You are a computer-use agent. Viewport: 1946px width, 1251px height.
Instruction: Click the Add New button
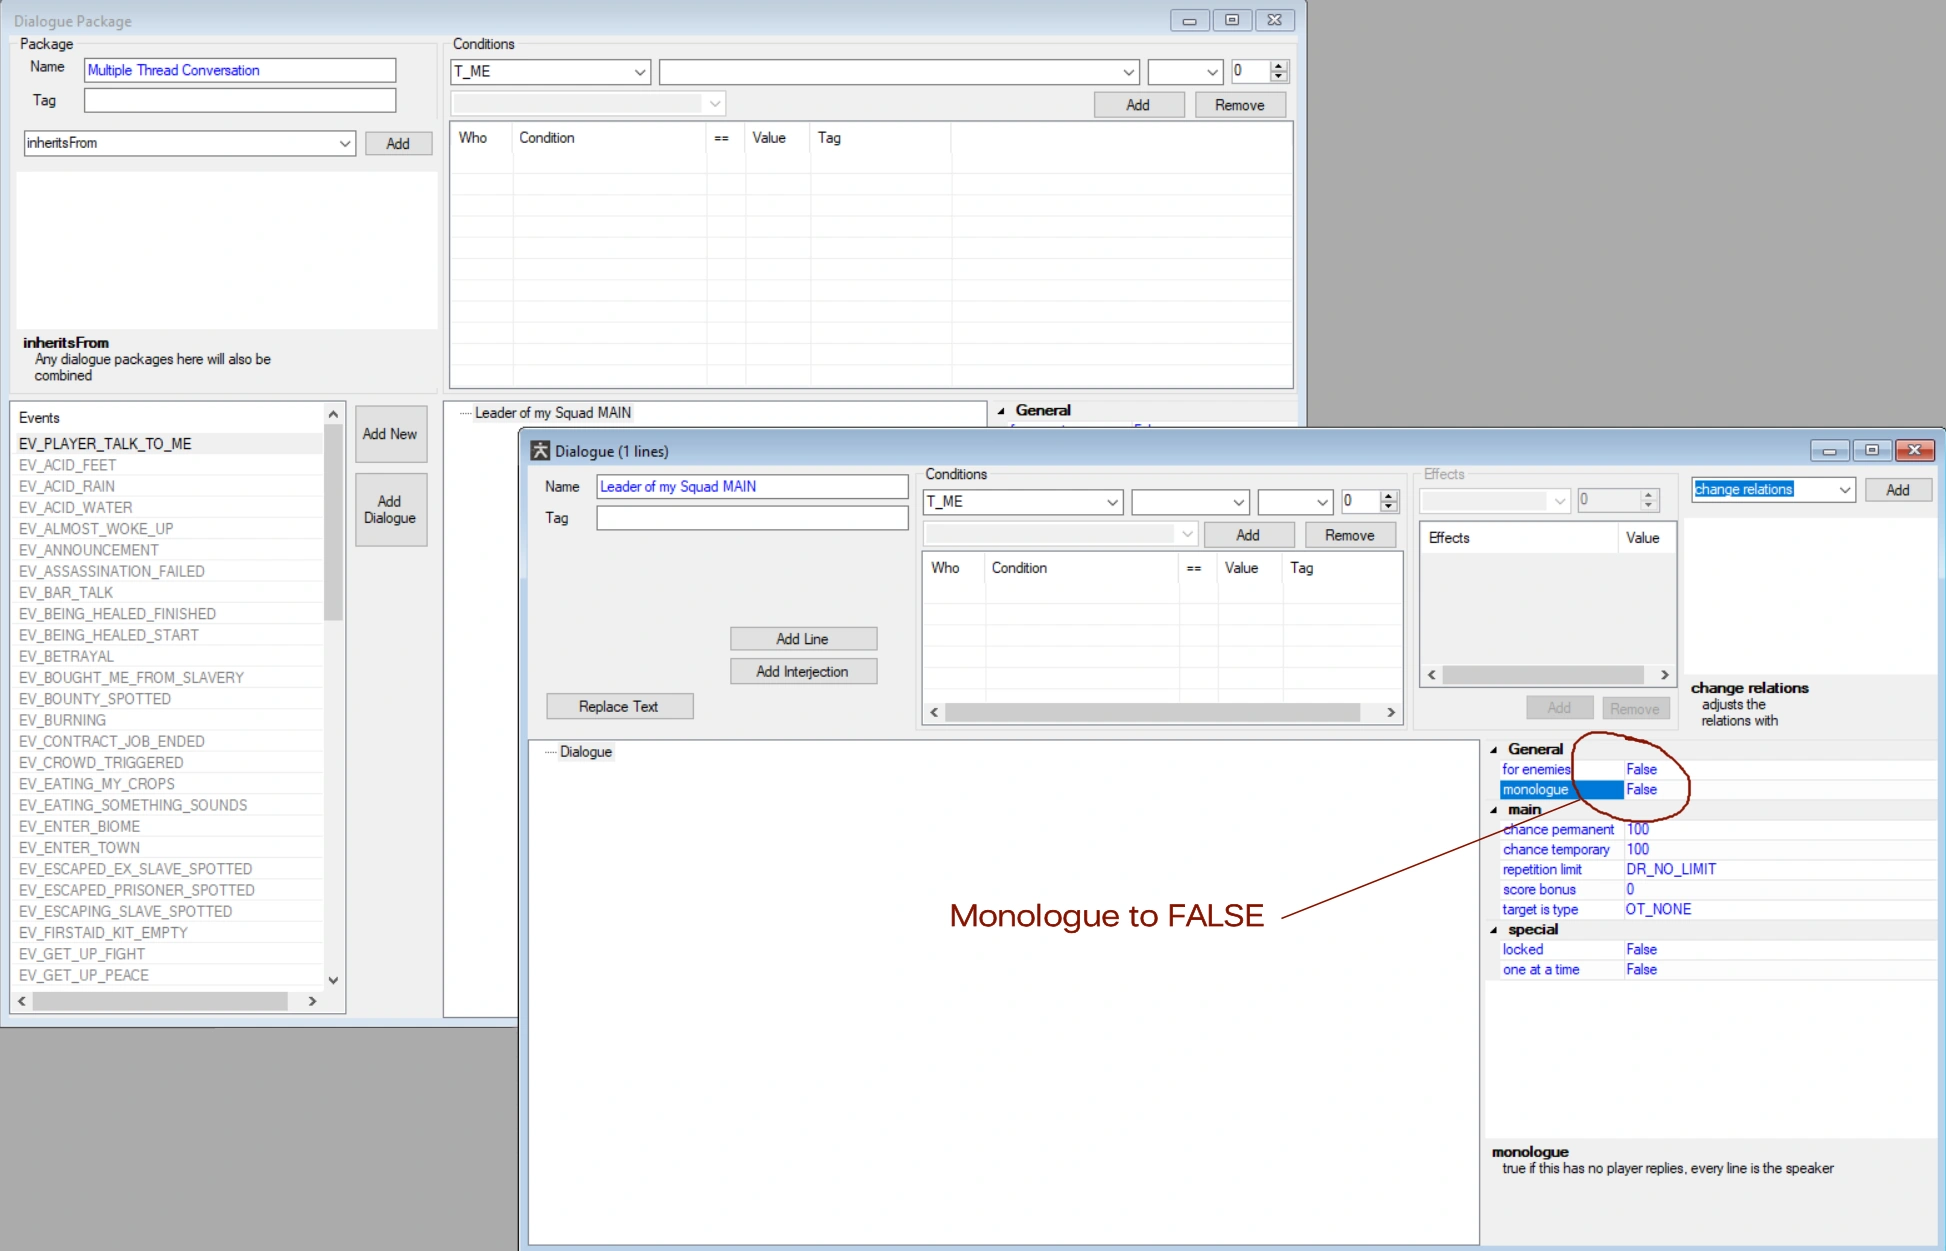390,434
